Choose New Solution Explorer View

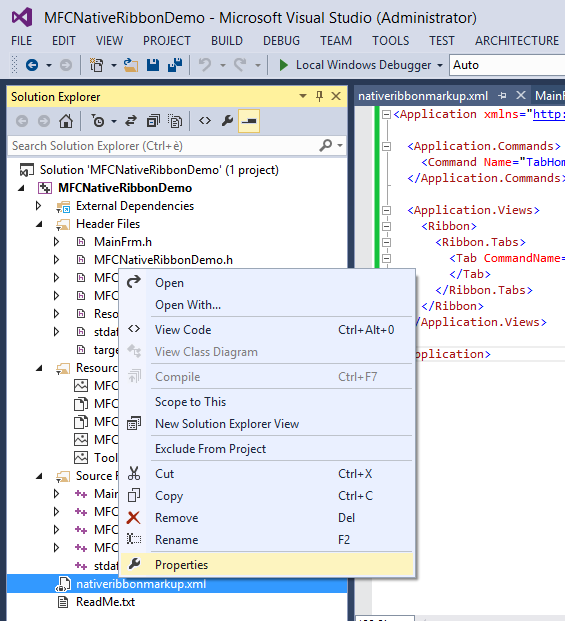[267, 424]
